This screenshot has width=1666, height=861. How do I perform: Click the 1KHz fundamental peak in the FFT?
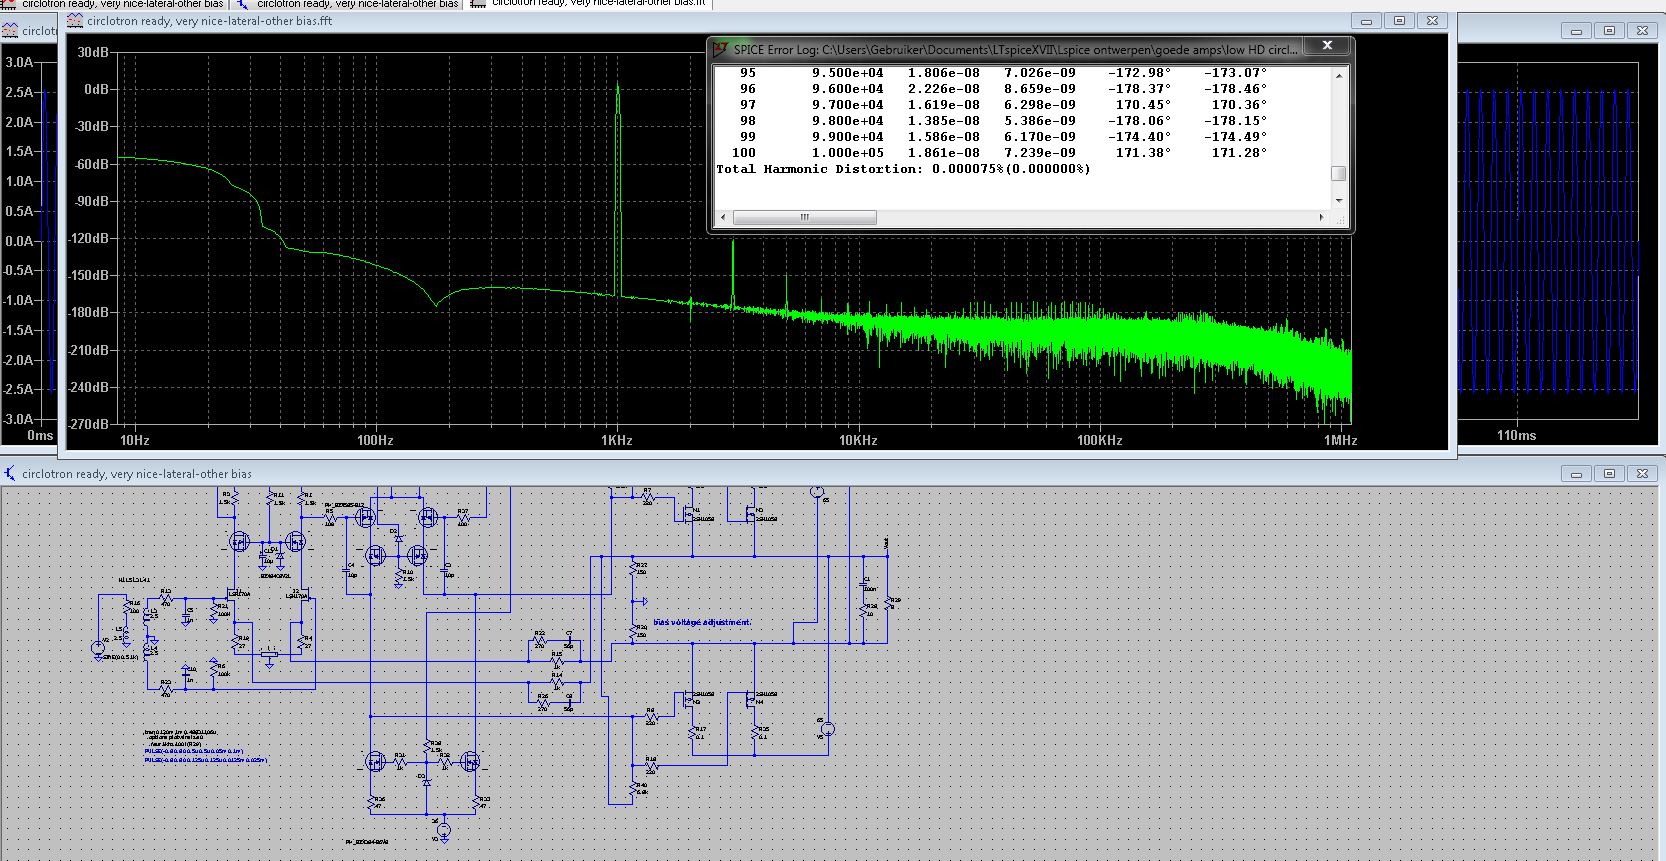pyautogui.click(x=618, y=190)
